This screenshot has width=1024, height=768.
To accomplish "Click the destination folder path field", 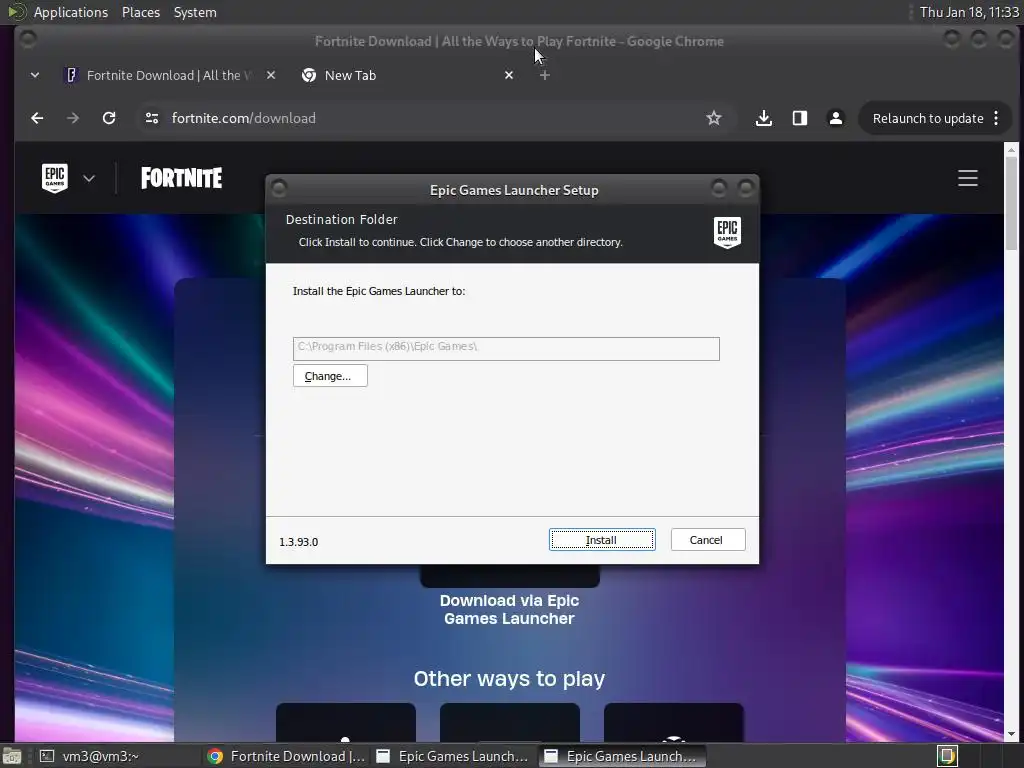I will (506, 348).
